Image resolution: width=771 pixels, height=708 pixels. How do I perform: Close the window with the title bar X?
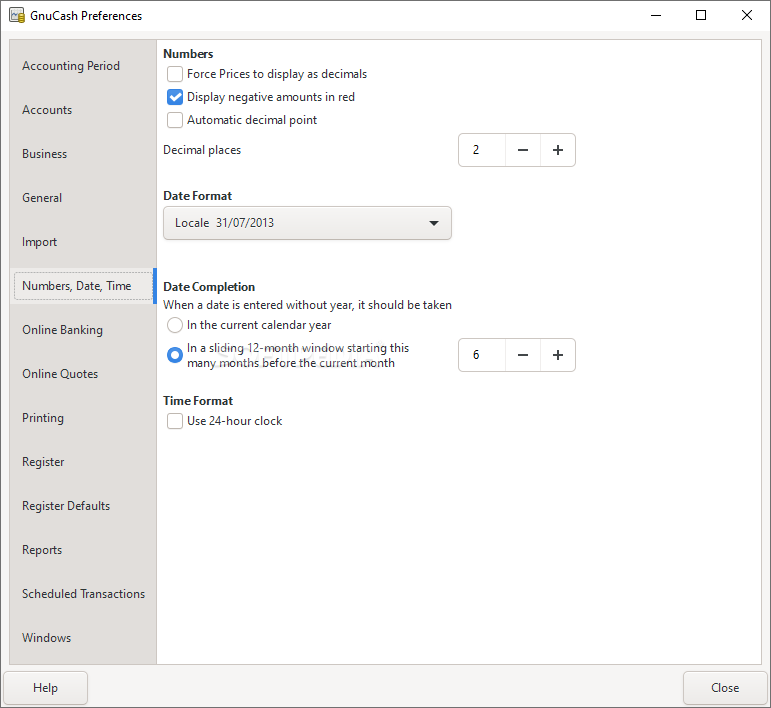coord(747,15)
